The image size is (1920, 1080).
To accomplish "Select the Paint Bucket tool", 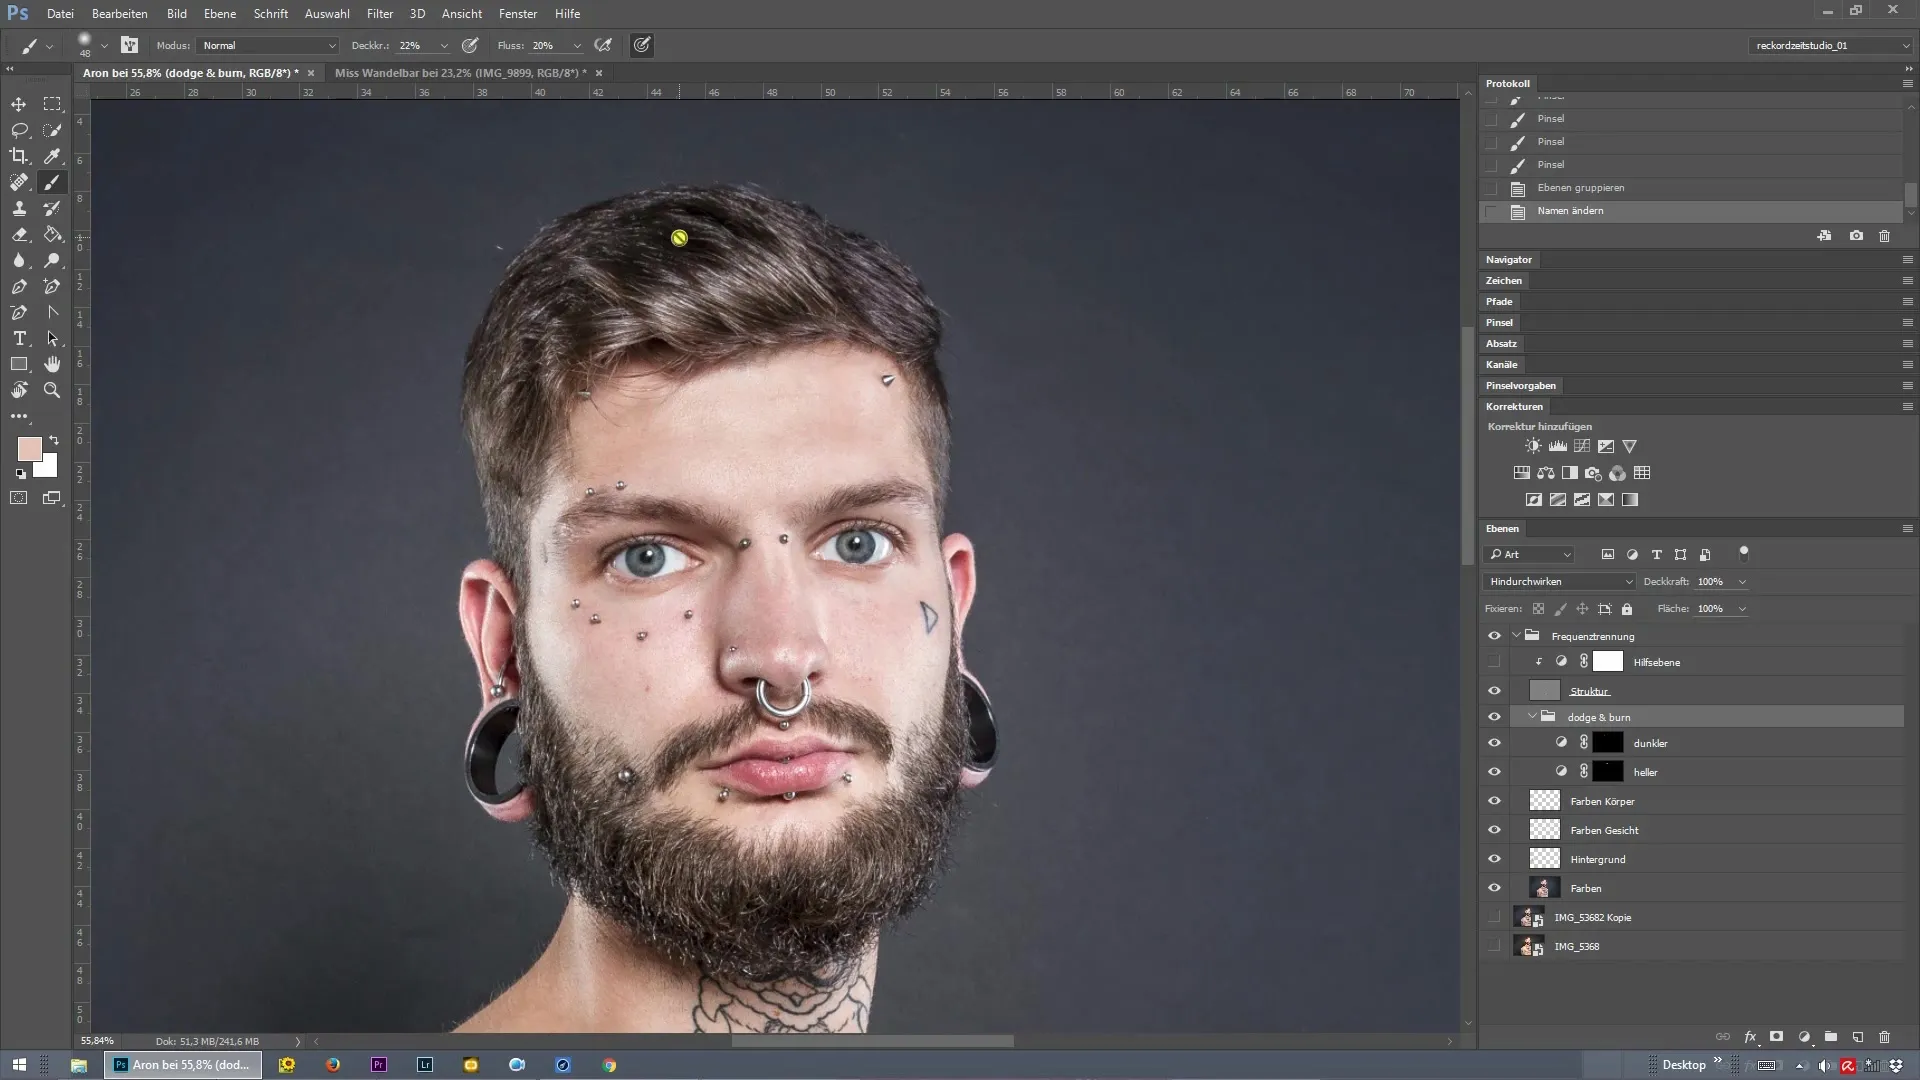I will coord(52,234).
